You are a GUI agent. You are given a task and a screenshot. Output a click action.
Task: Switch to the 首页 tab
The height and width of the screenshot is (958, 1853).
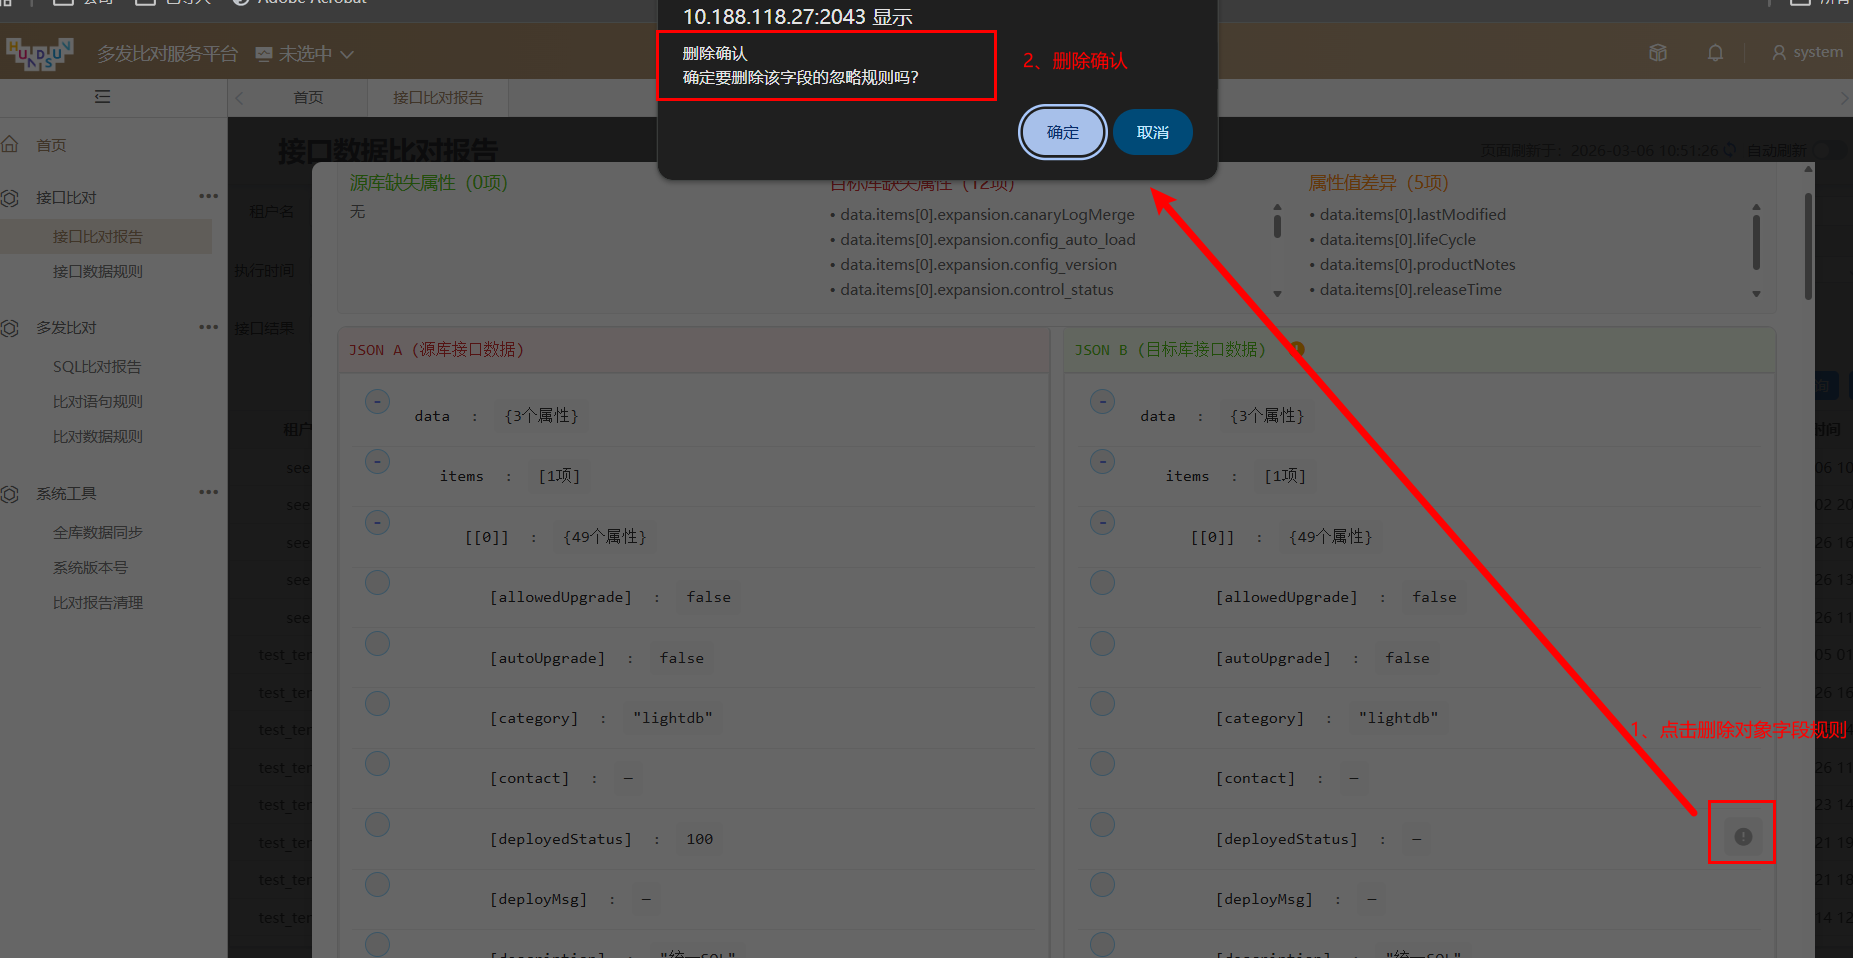click(308, 98)
